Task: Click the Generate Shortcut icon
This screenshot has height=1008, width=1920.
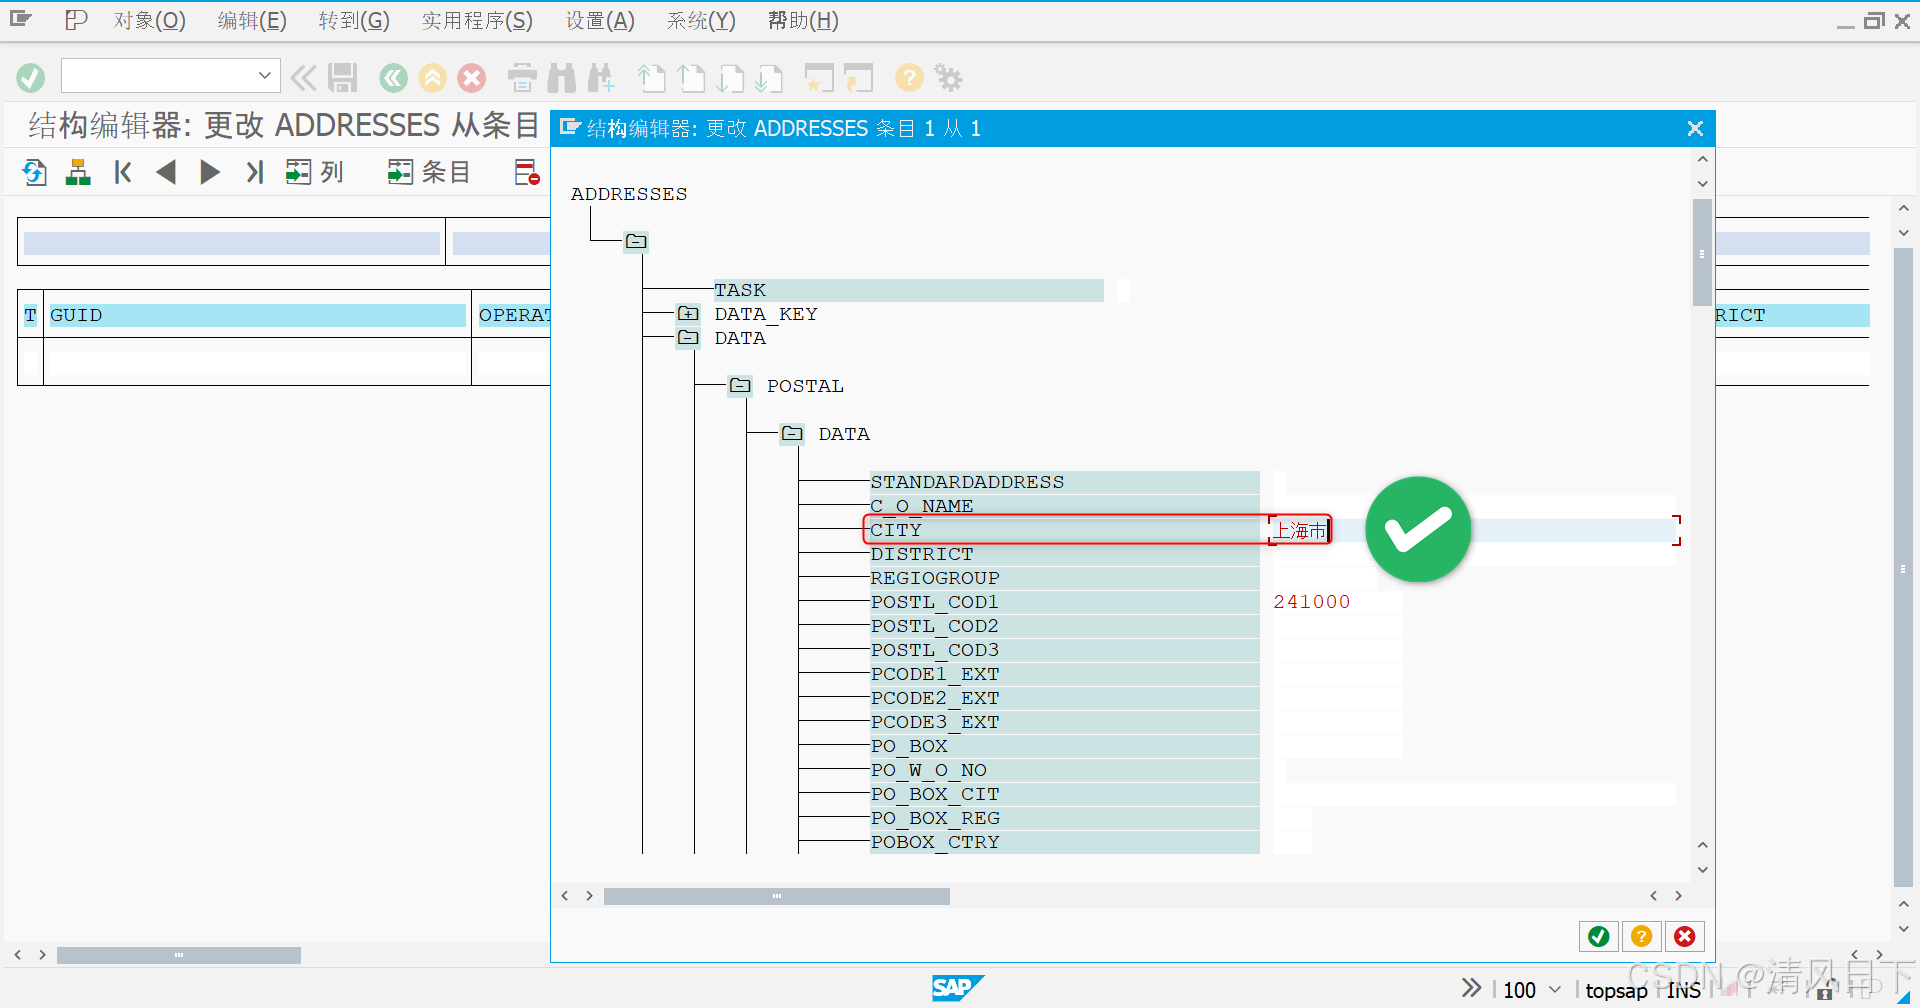Action: (858, 77)
